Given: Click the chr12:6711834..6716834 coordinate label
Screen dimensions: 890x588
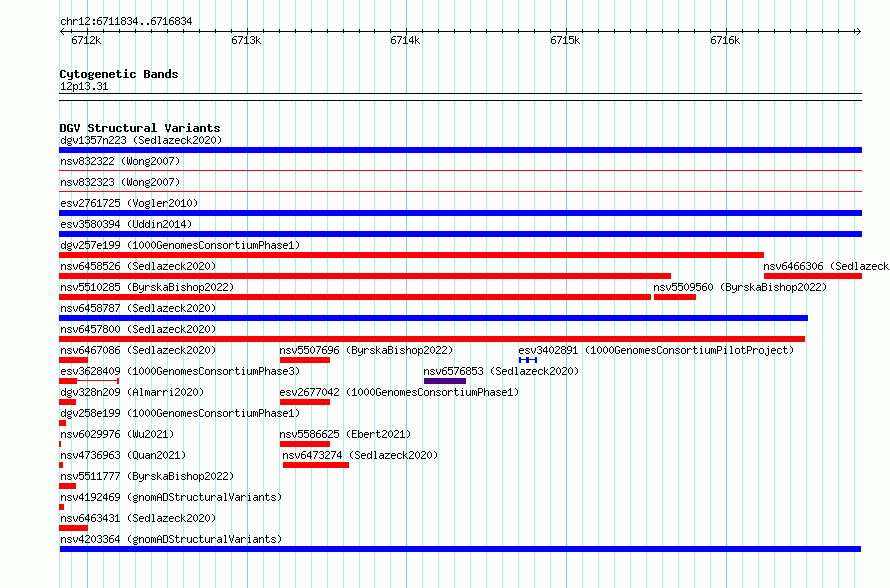Looking at the screenshot, I should 126,21.
